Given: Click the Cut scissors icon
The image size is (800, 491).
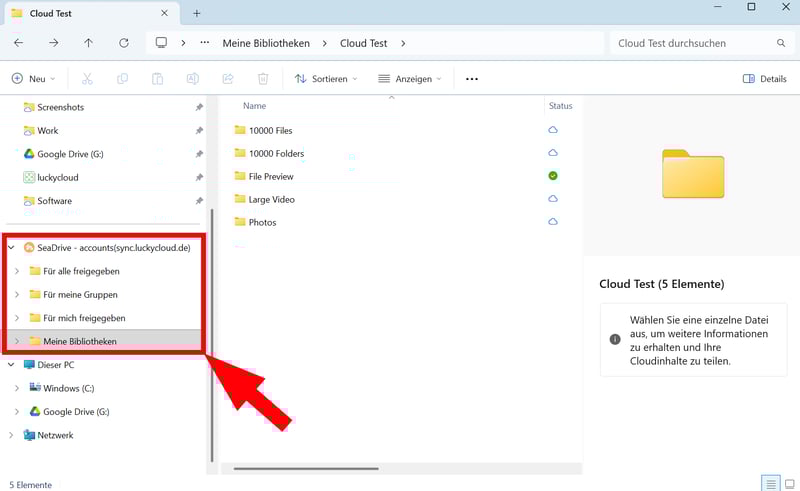Looking at the screenshot, I should 87,79.
